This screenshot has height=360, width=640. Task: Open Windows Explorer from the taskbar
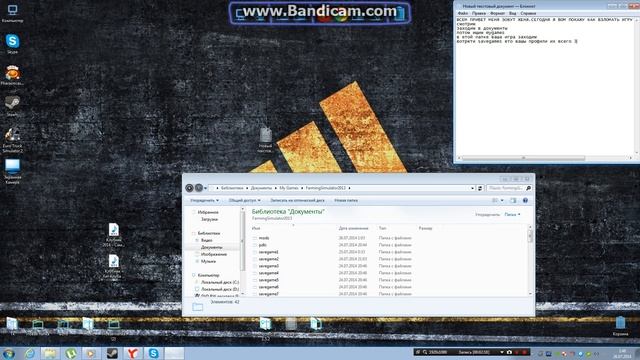point(50,353)
